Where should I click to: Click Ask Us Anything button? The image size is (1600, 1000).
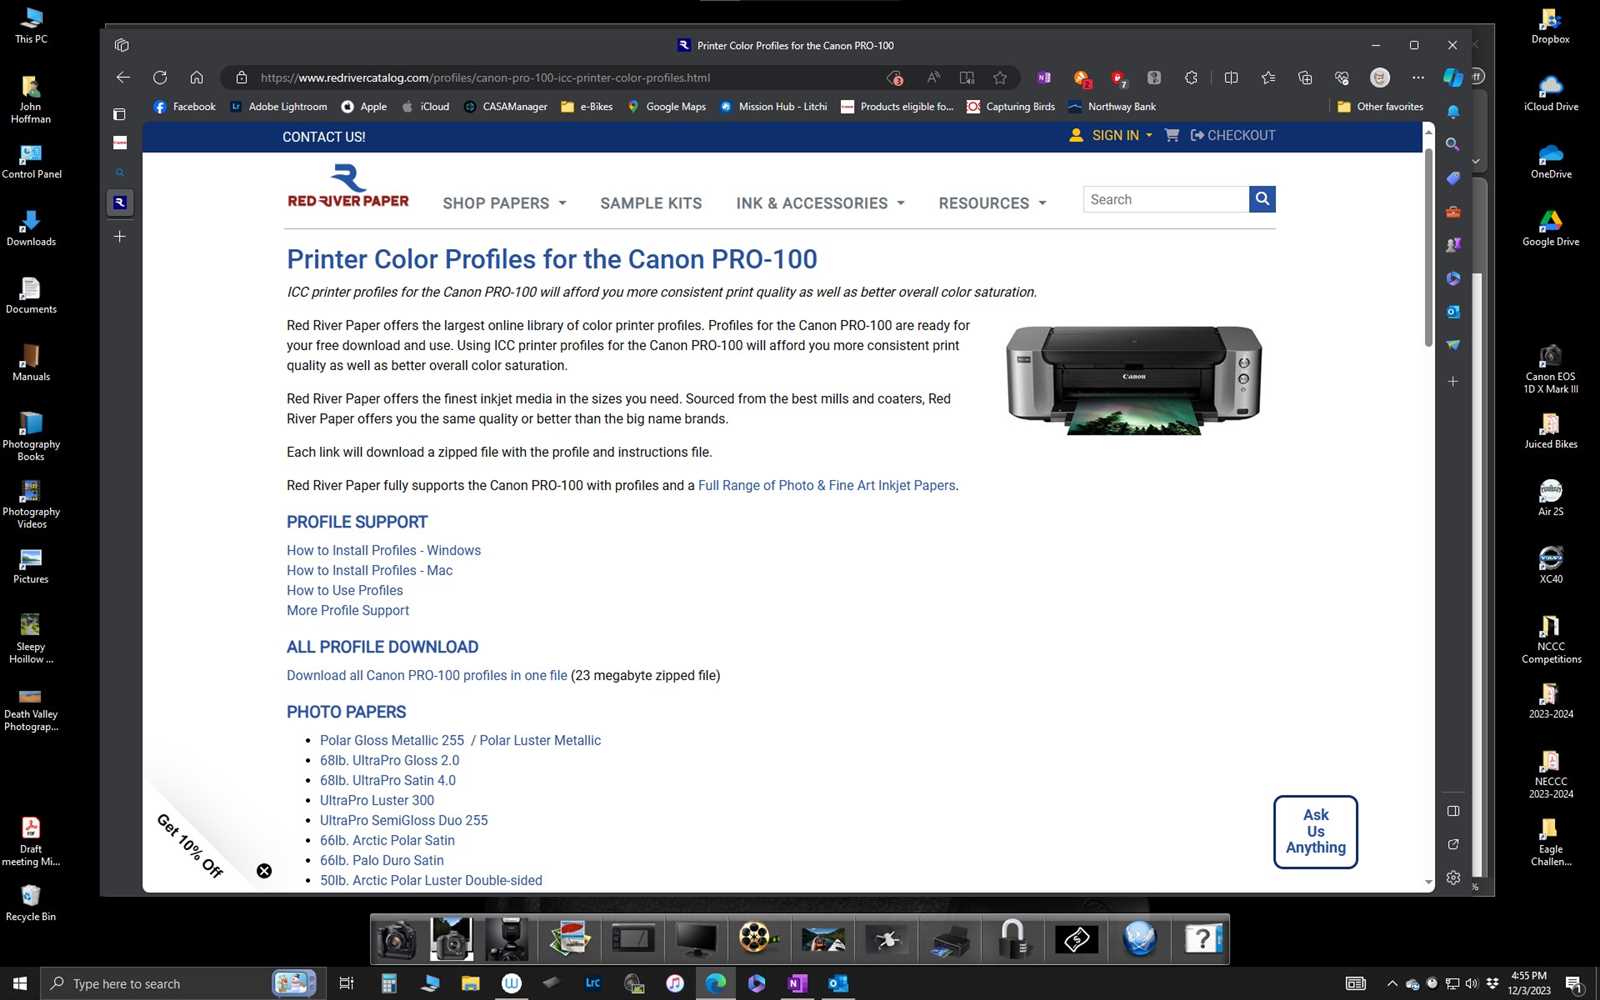tap(1316, 832)
